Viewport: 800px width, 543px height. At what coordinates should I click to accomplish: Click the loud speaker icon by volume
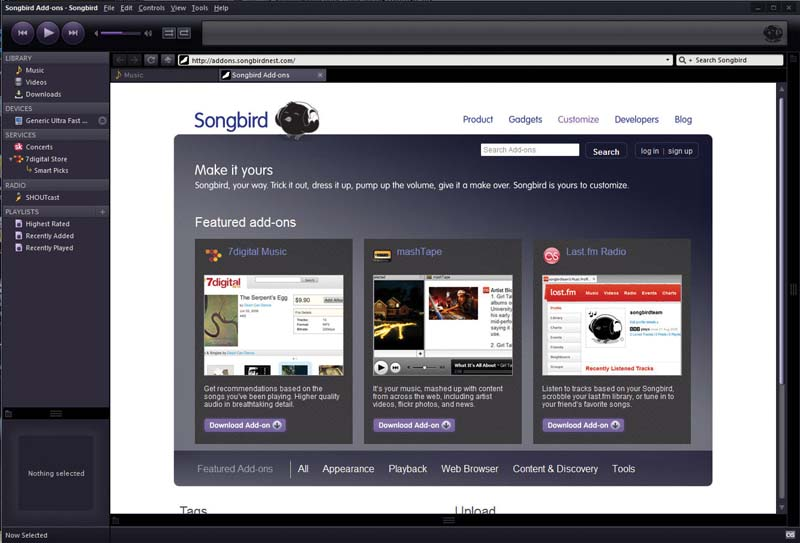point(148,34)
